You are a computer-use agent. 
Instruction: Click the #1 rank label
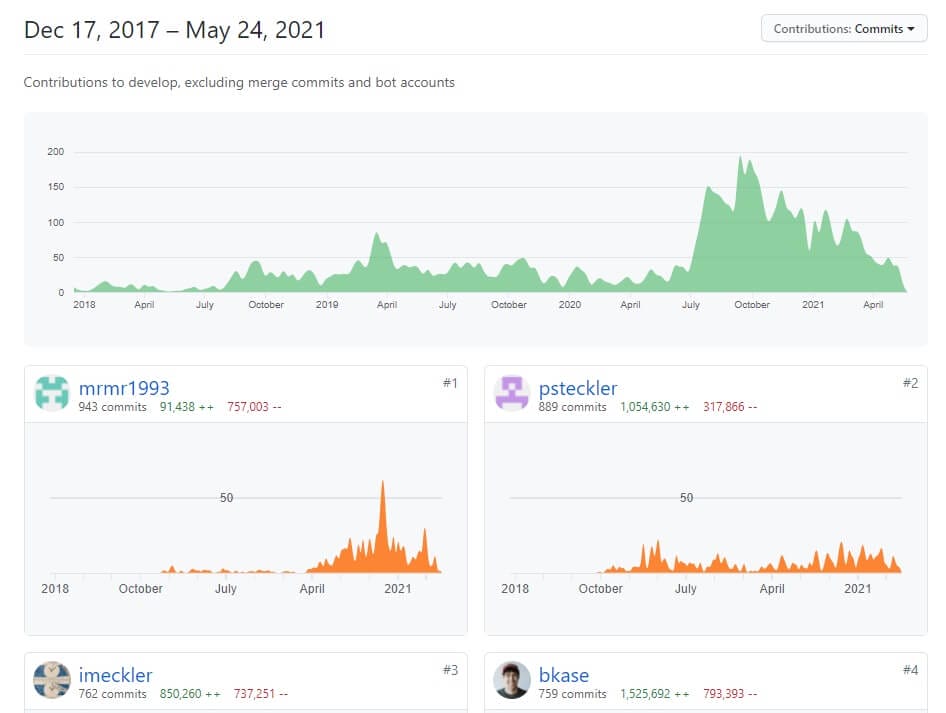point(449,383)
